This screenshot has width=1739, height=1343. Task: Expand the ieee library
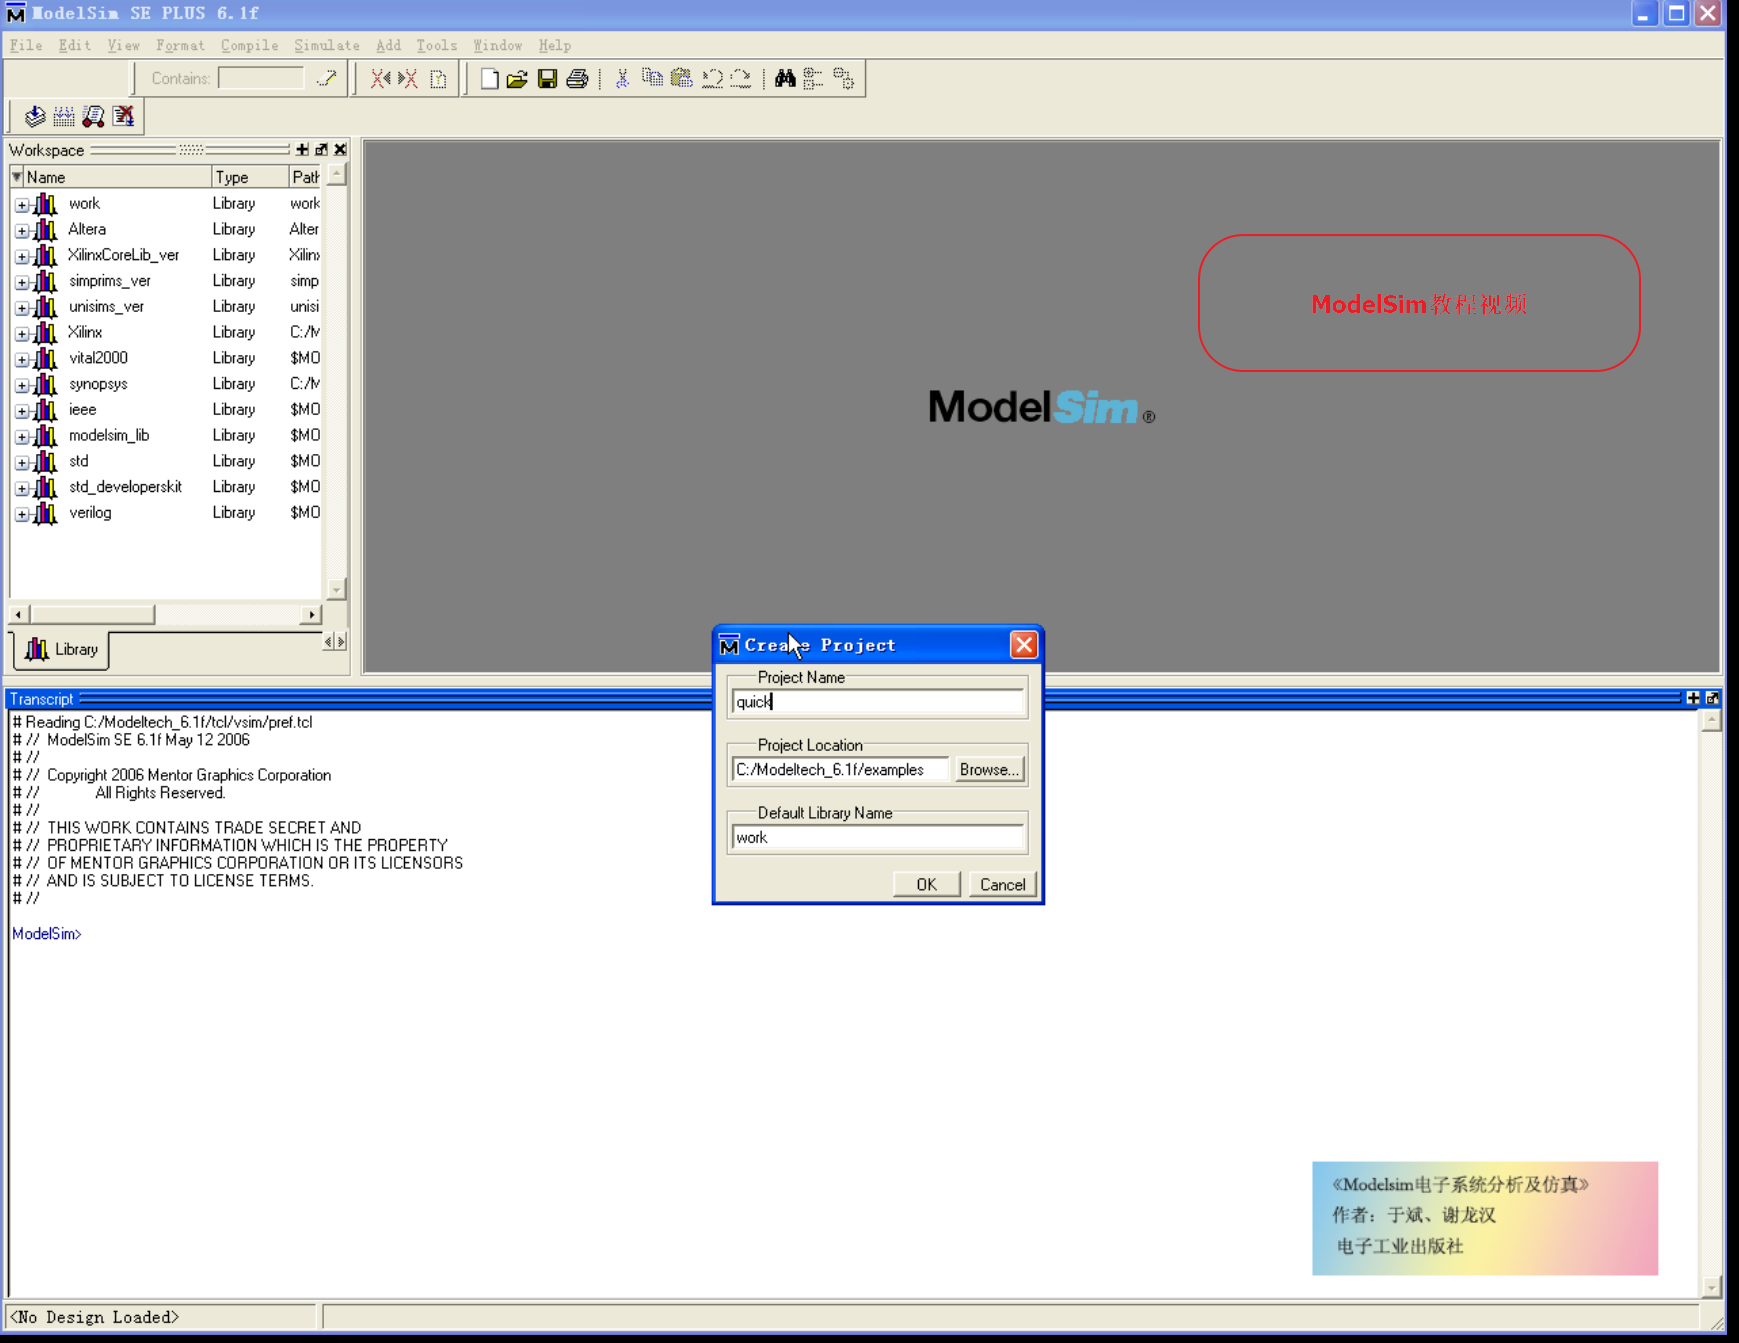click(x=22, y=411)
